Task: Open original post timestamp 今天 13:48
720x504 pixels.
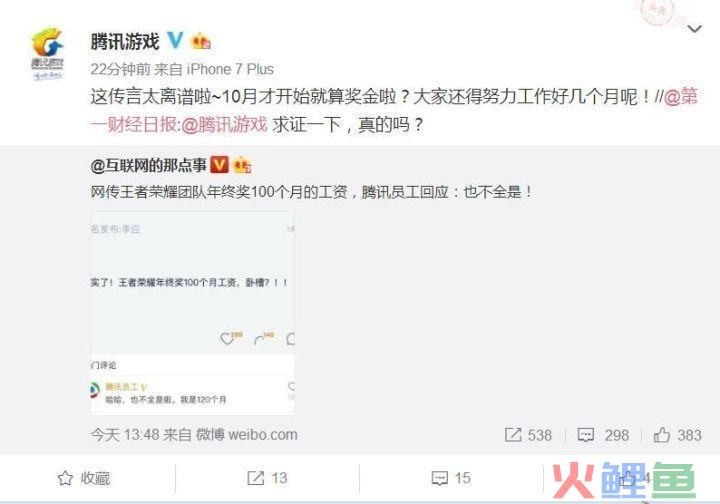Action: (125, 434)
